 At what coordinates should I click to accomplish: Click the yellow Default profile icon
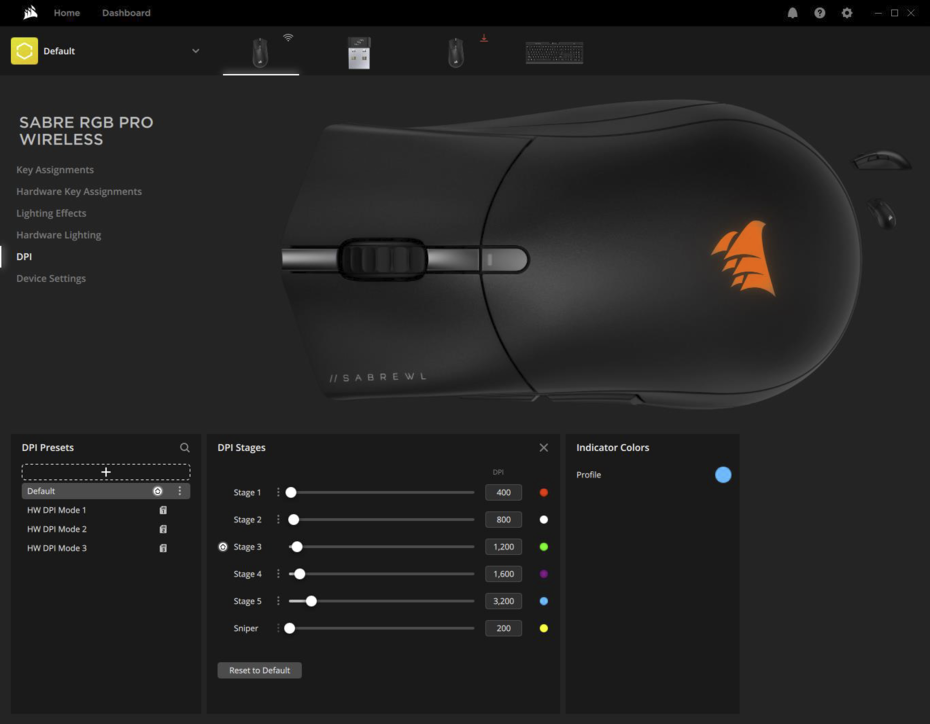[24, 51]
